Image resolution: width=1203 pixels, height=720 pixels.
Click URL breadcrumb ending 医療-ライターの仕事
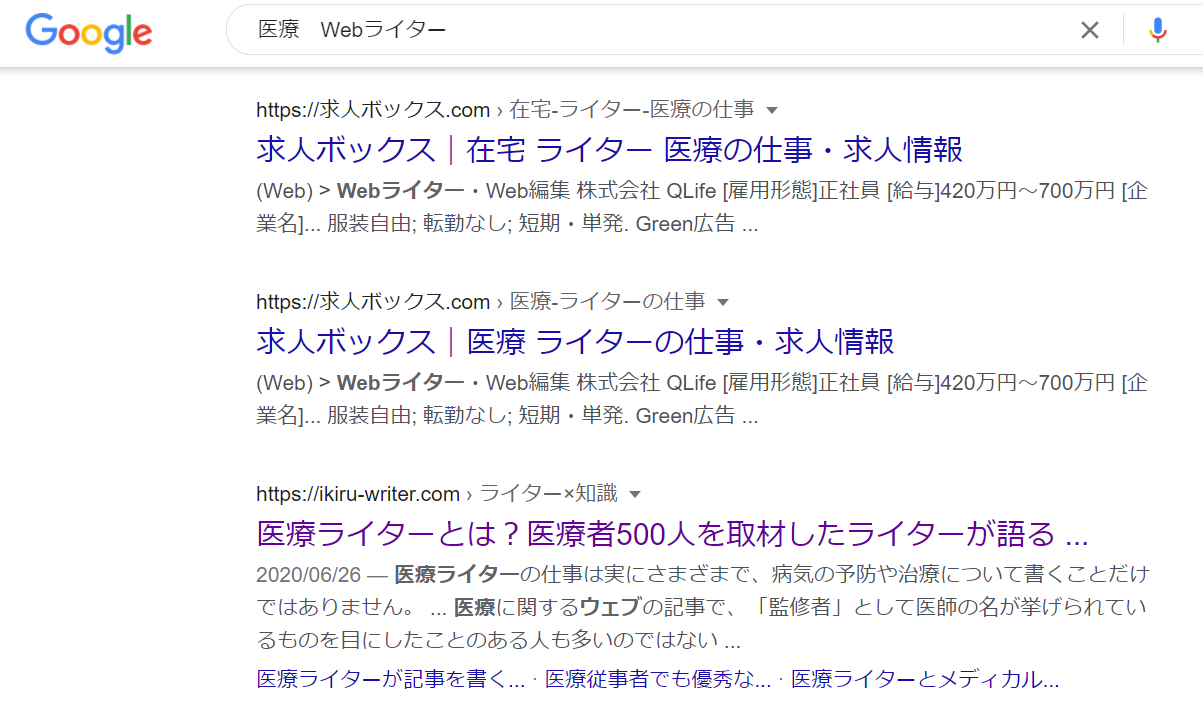[481, 302]
